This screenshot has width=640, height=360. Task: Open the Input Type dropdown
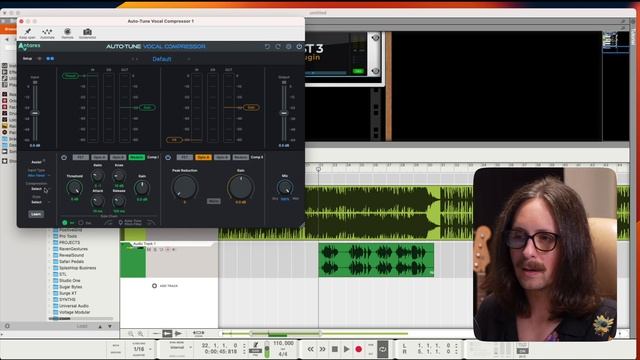[x=38, y=176]
